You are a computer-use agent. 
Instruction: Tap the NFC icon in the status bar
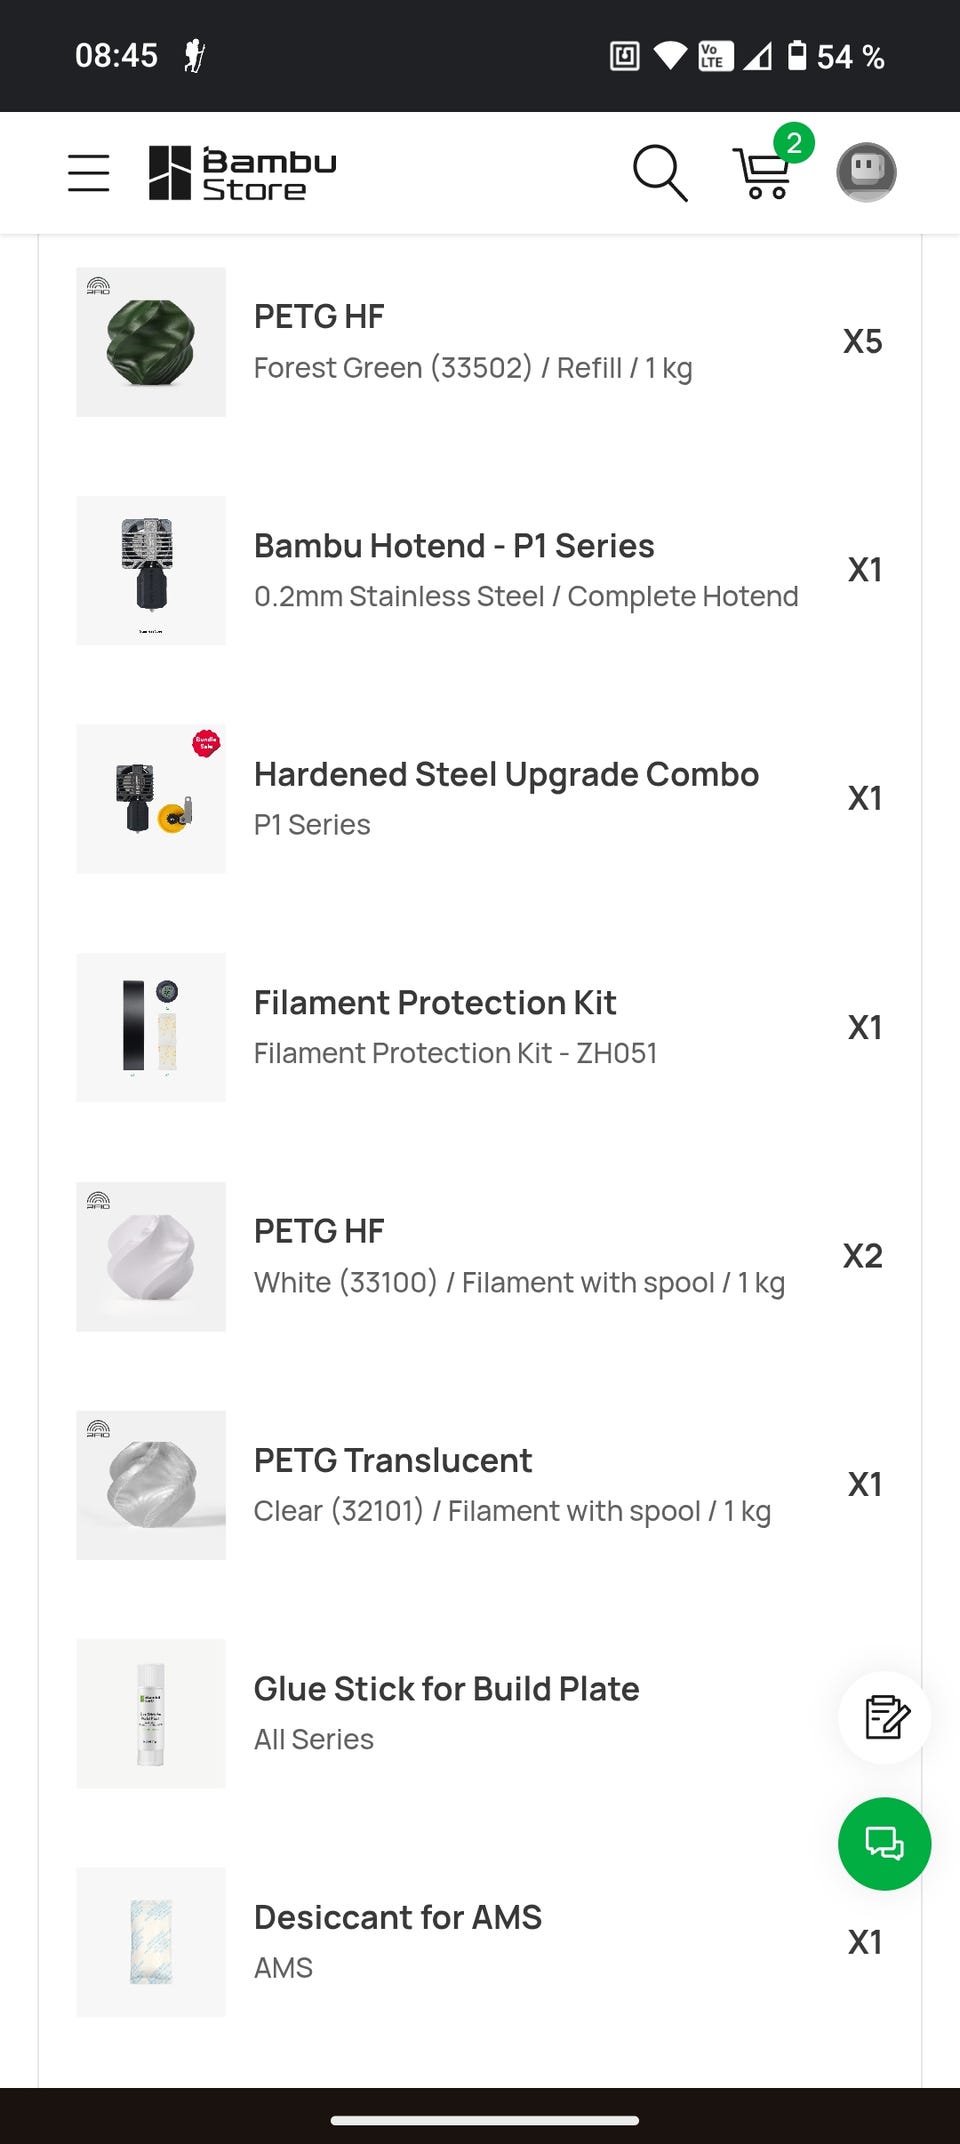(x=624, y=56)
